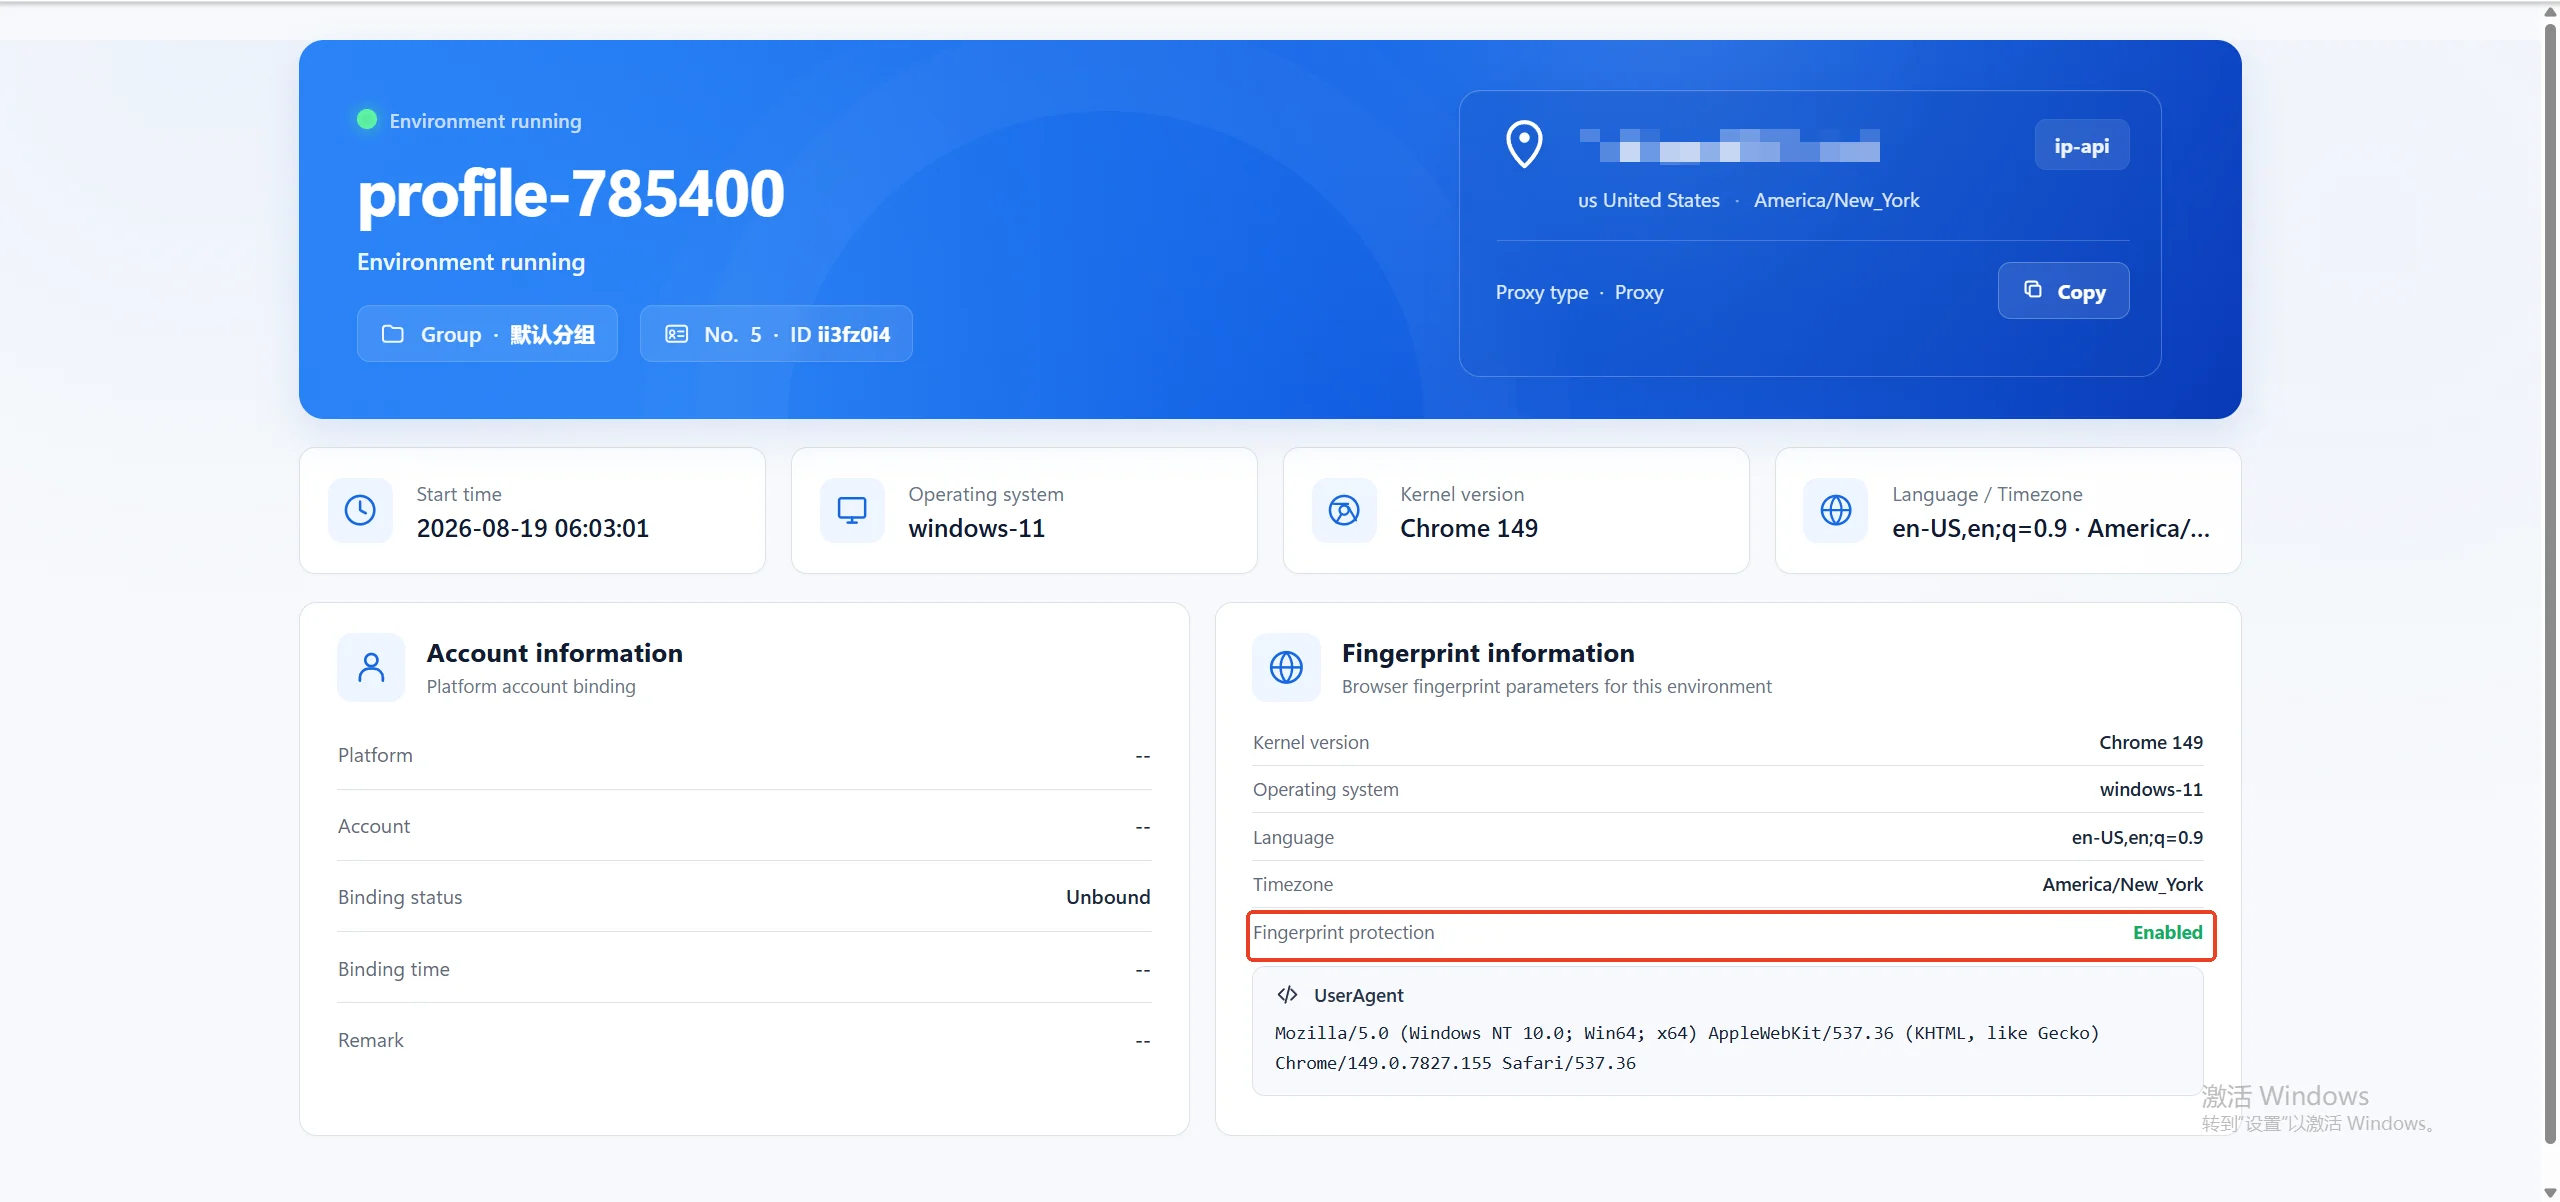Click the Unbound binding status value

tap(1108, 898)
